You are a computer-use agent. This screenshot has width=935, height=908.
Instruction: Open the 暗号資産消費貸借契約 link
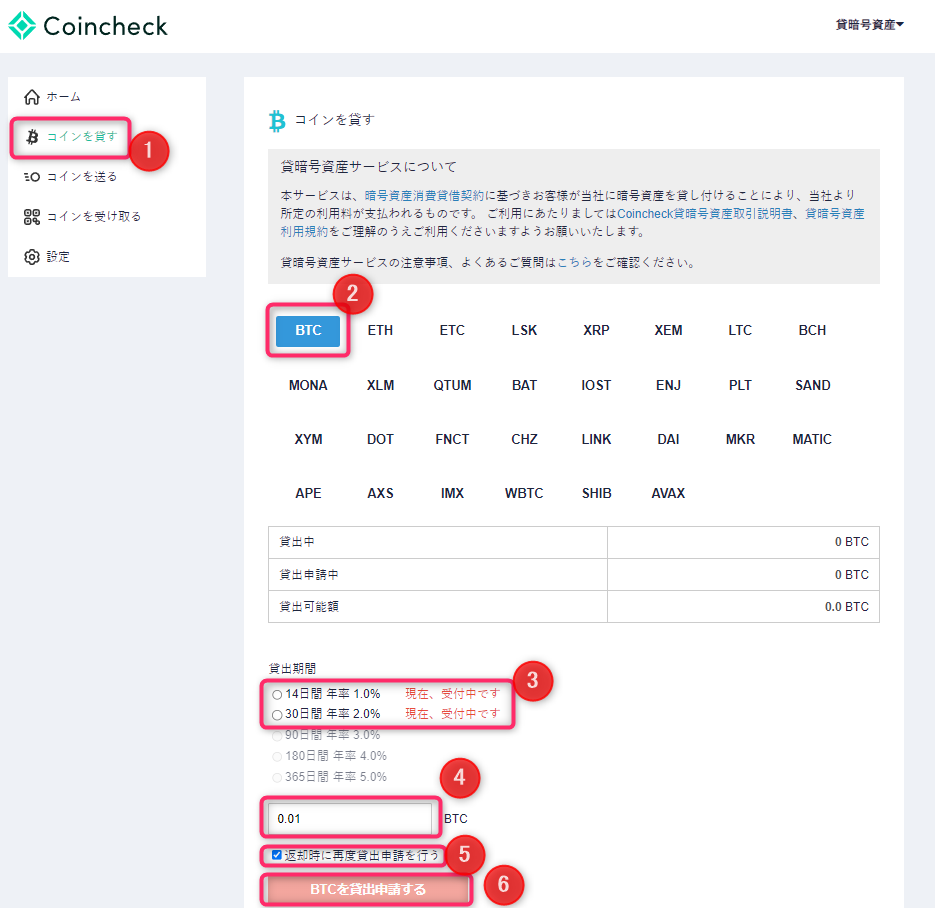coord(424,196)
